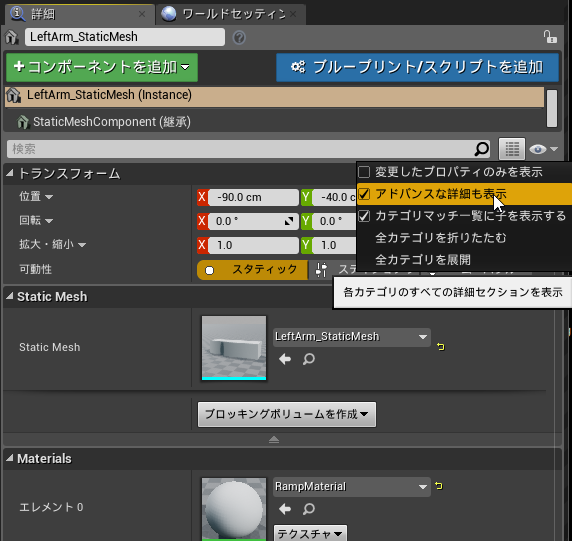The width and height of the screenshot is (572, 541).
Task: Open ブロッキングボリュームを作成 dropdown button
Action: (287, 414)
